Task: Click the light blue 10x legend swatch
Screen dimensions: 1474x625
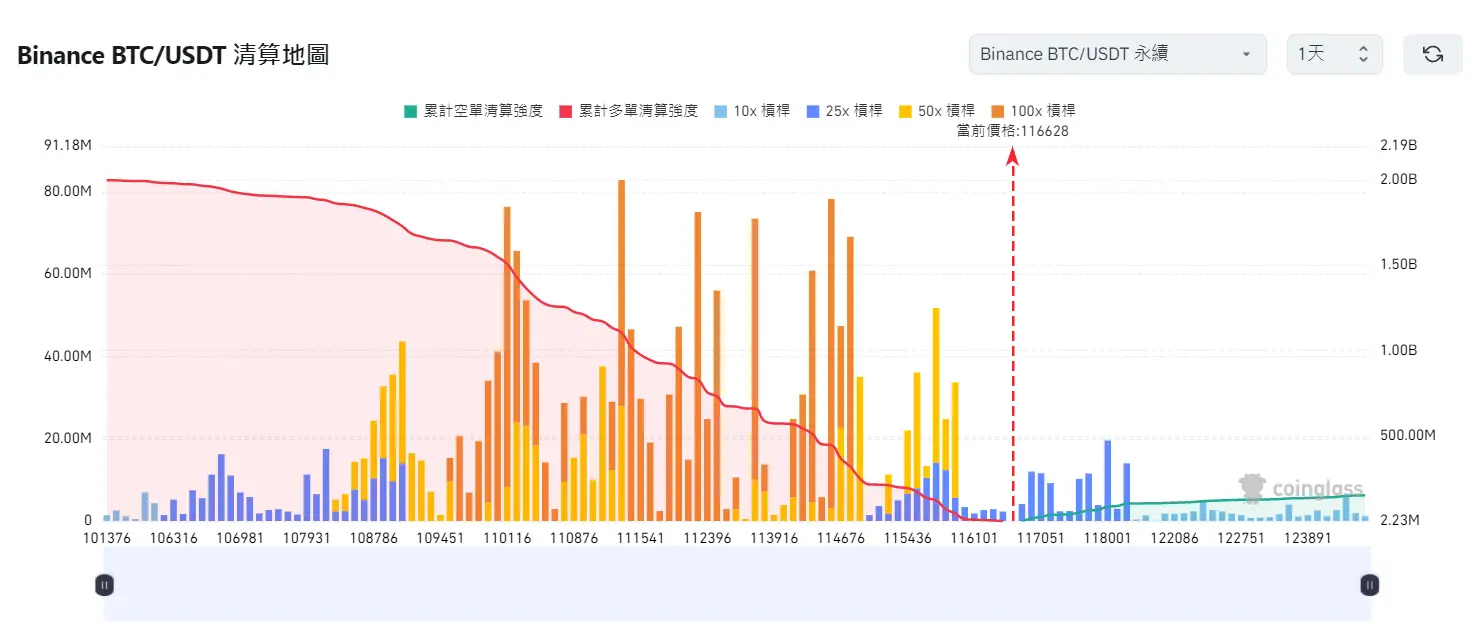Action: pyautogui.click(x=720, y=111)
